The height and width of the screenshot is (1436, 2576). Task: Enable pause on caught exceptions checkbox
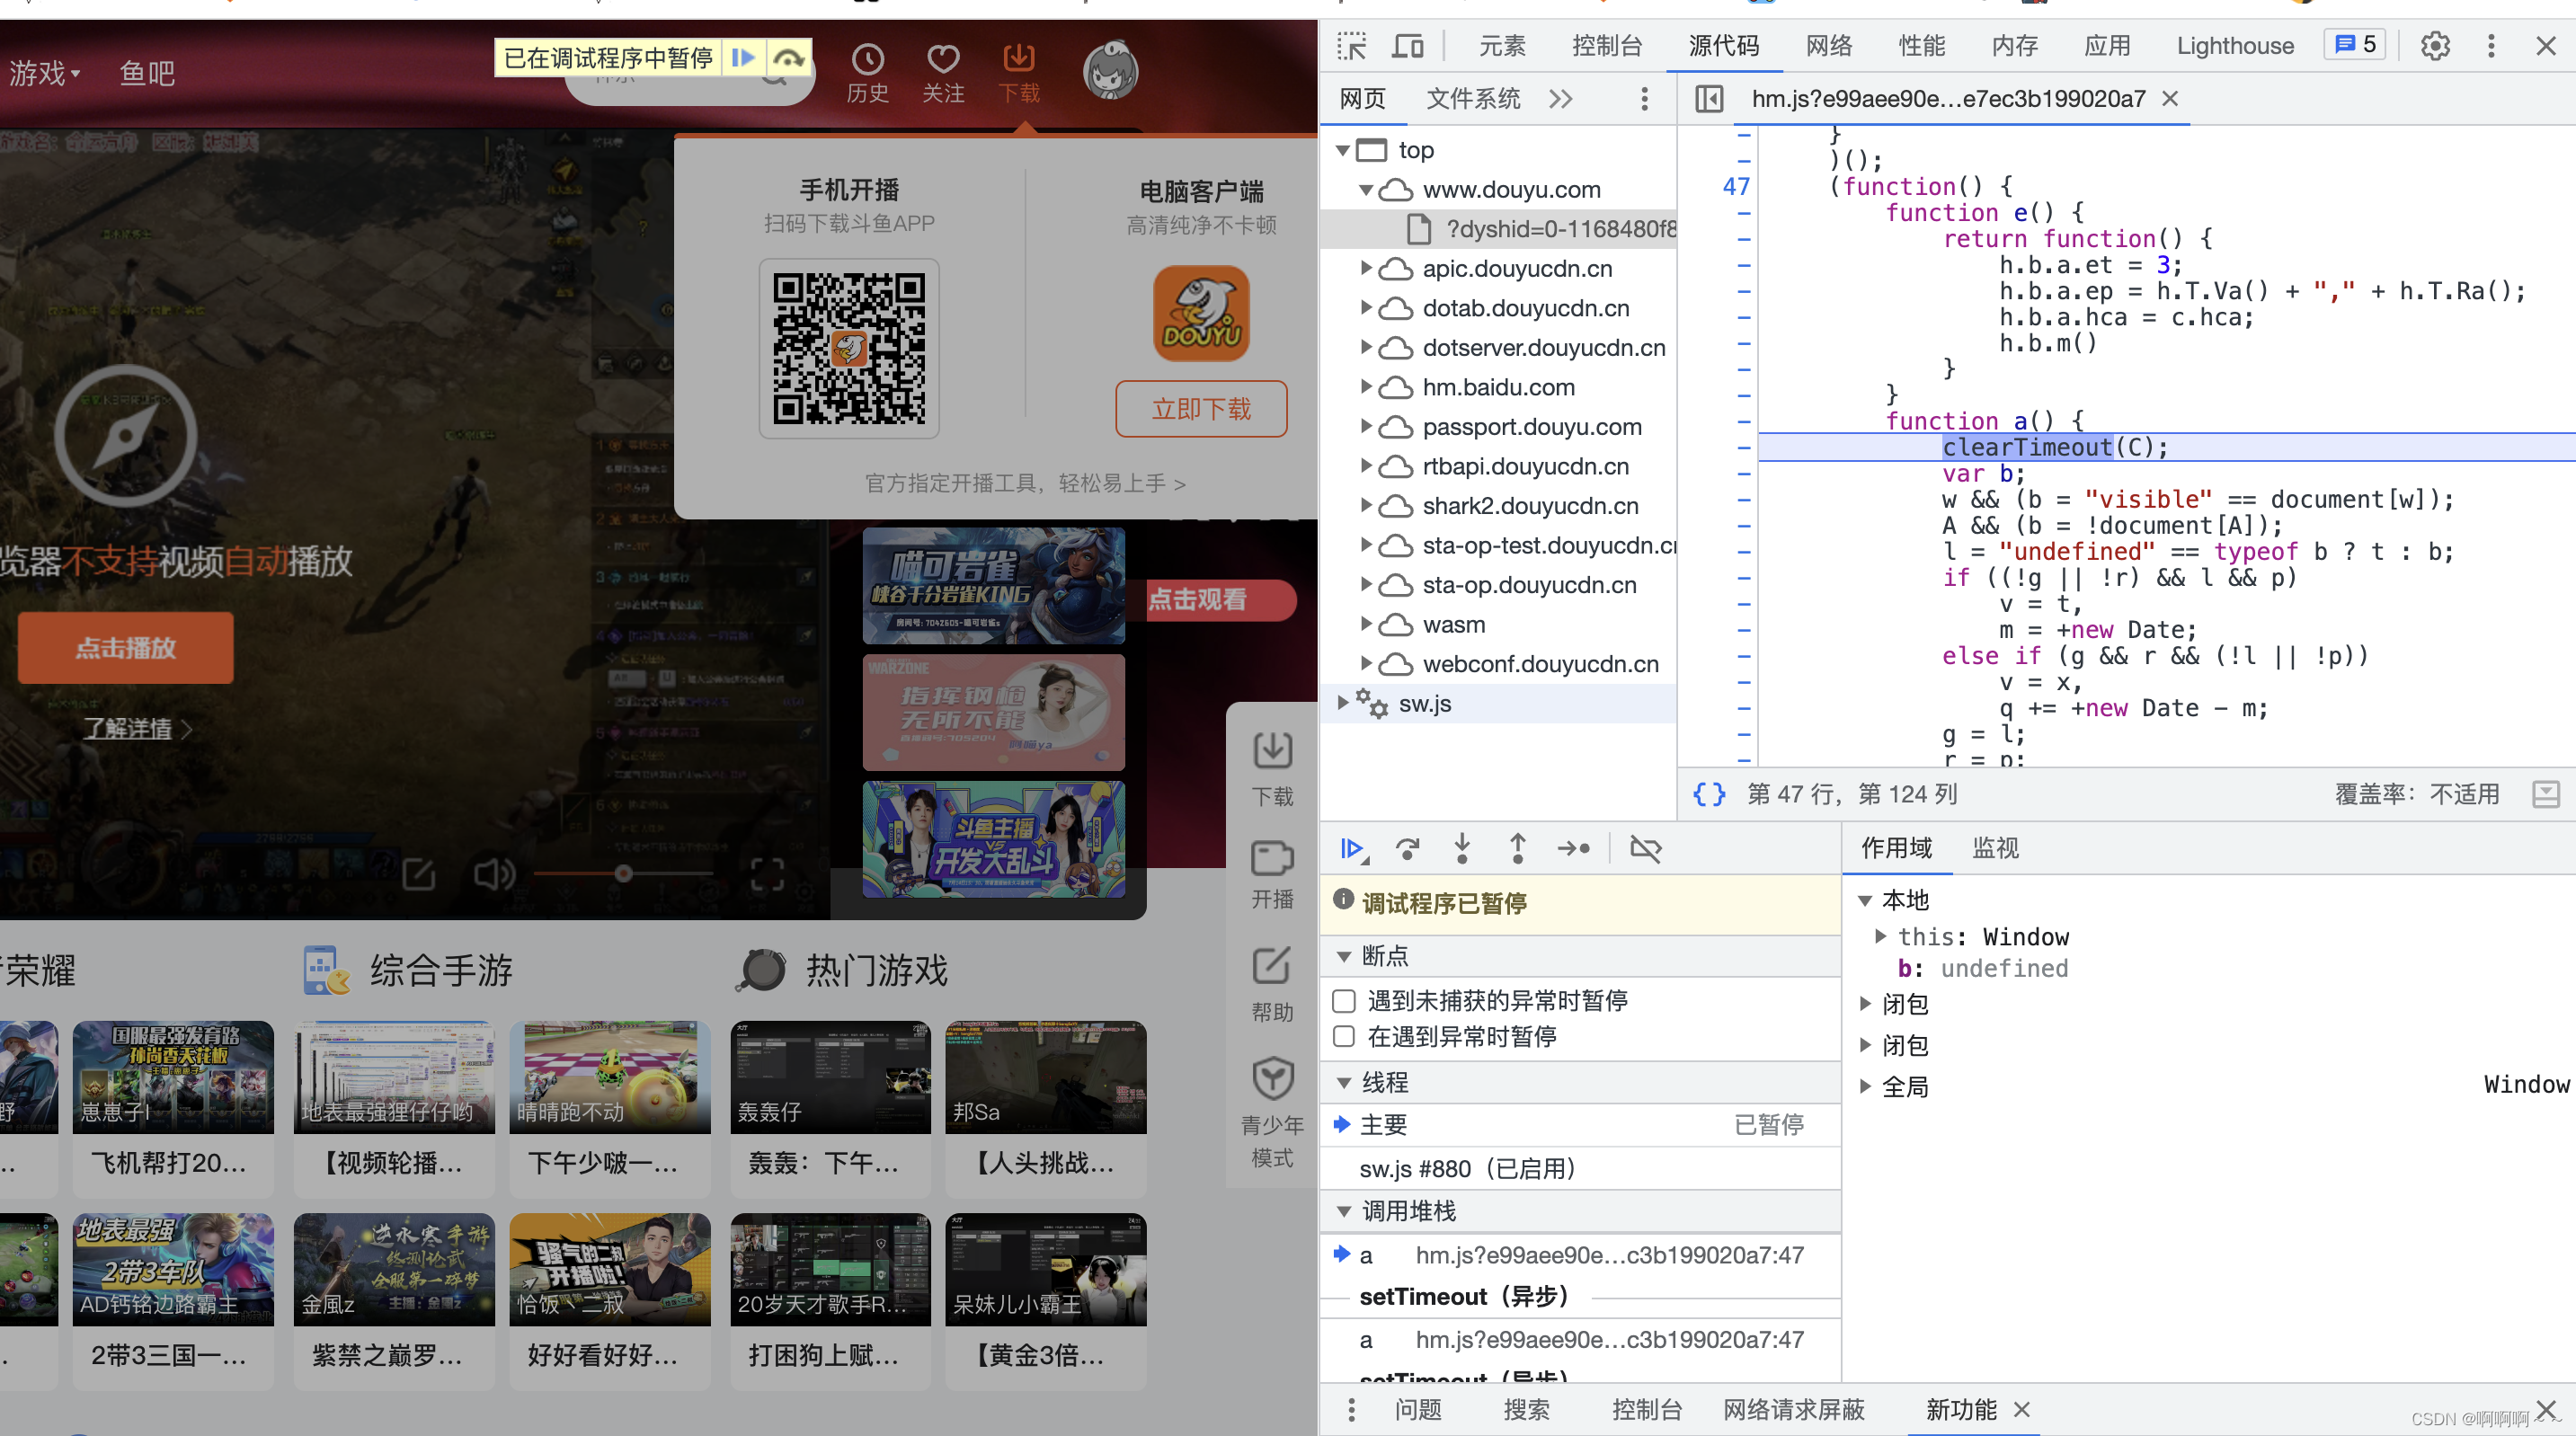pos(1344,1037)
